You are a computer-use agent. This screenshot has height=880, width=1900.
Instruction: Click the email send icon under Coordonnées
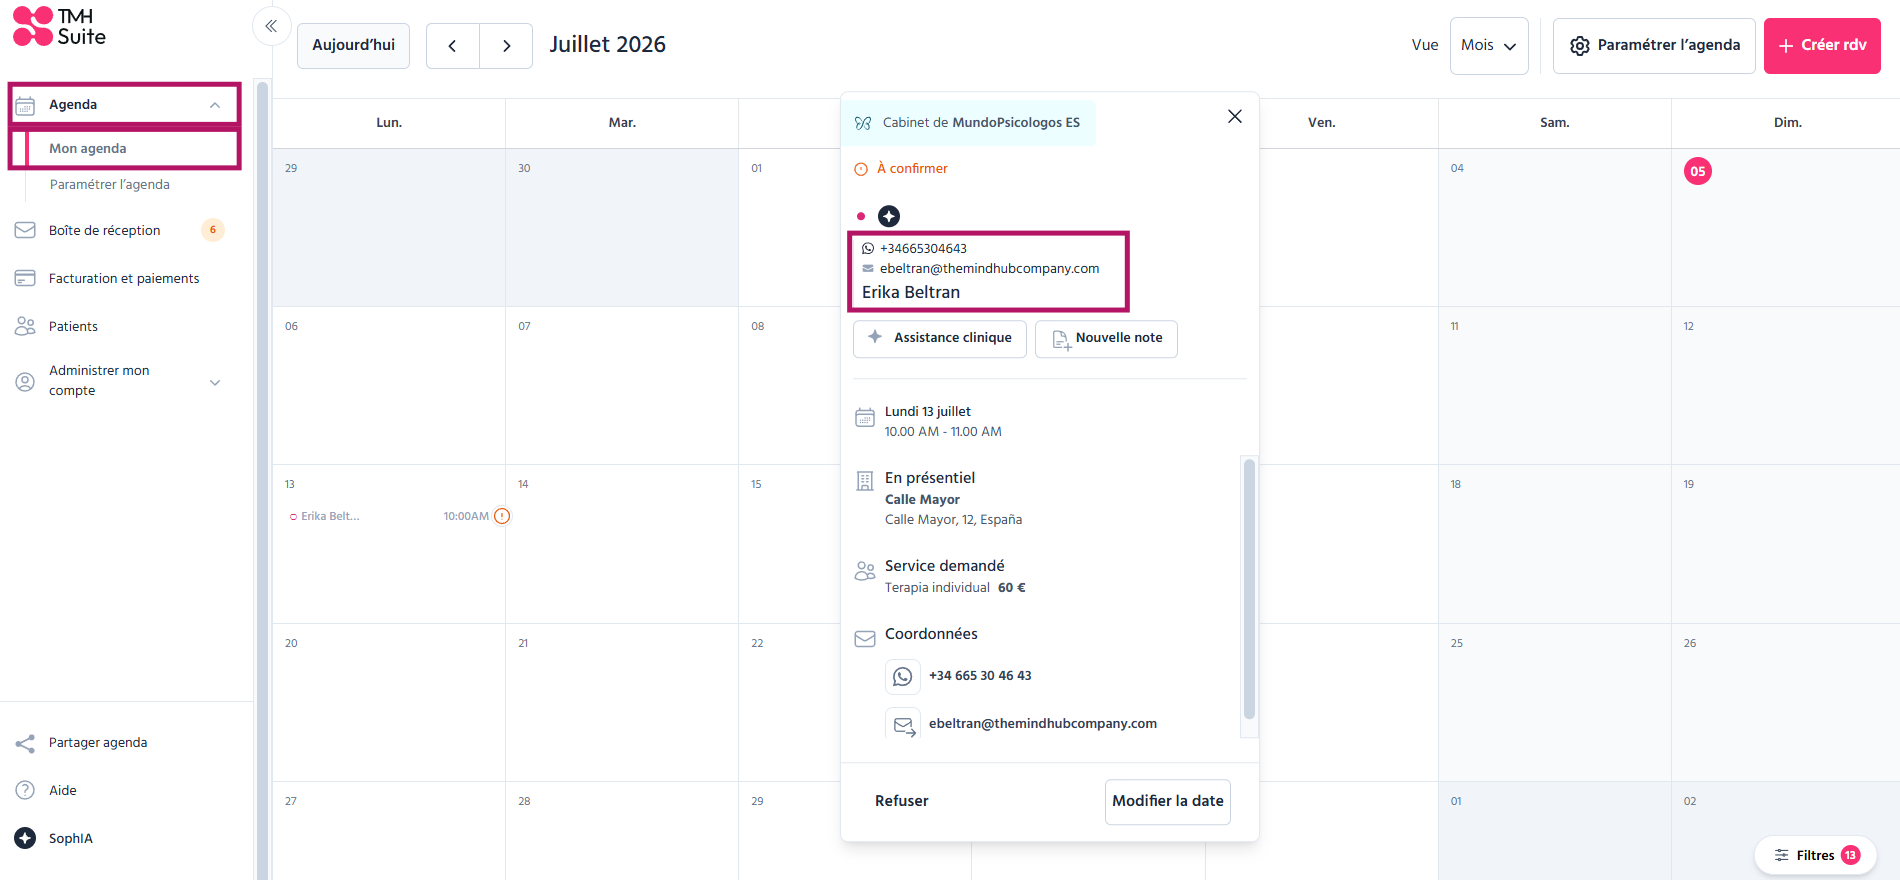tap(903, 724)
